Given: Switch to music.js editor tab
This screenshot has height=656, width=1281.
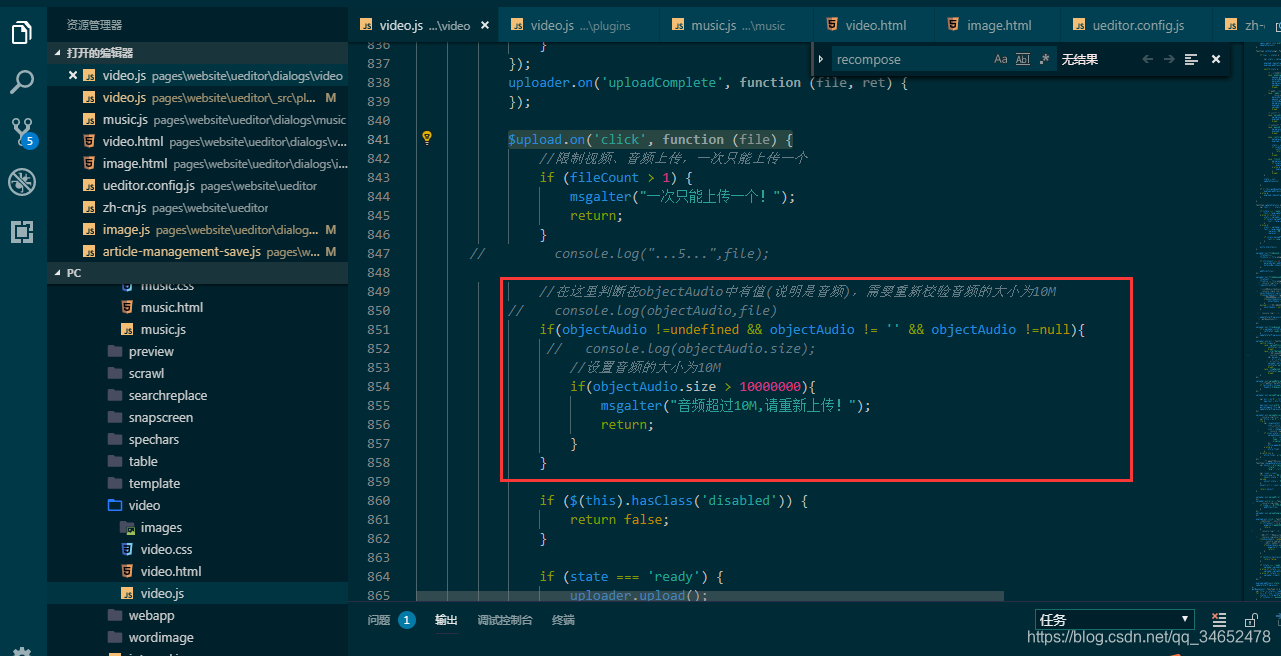Looking at the screenshot, I should (x=736, y=25).
